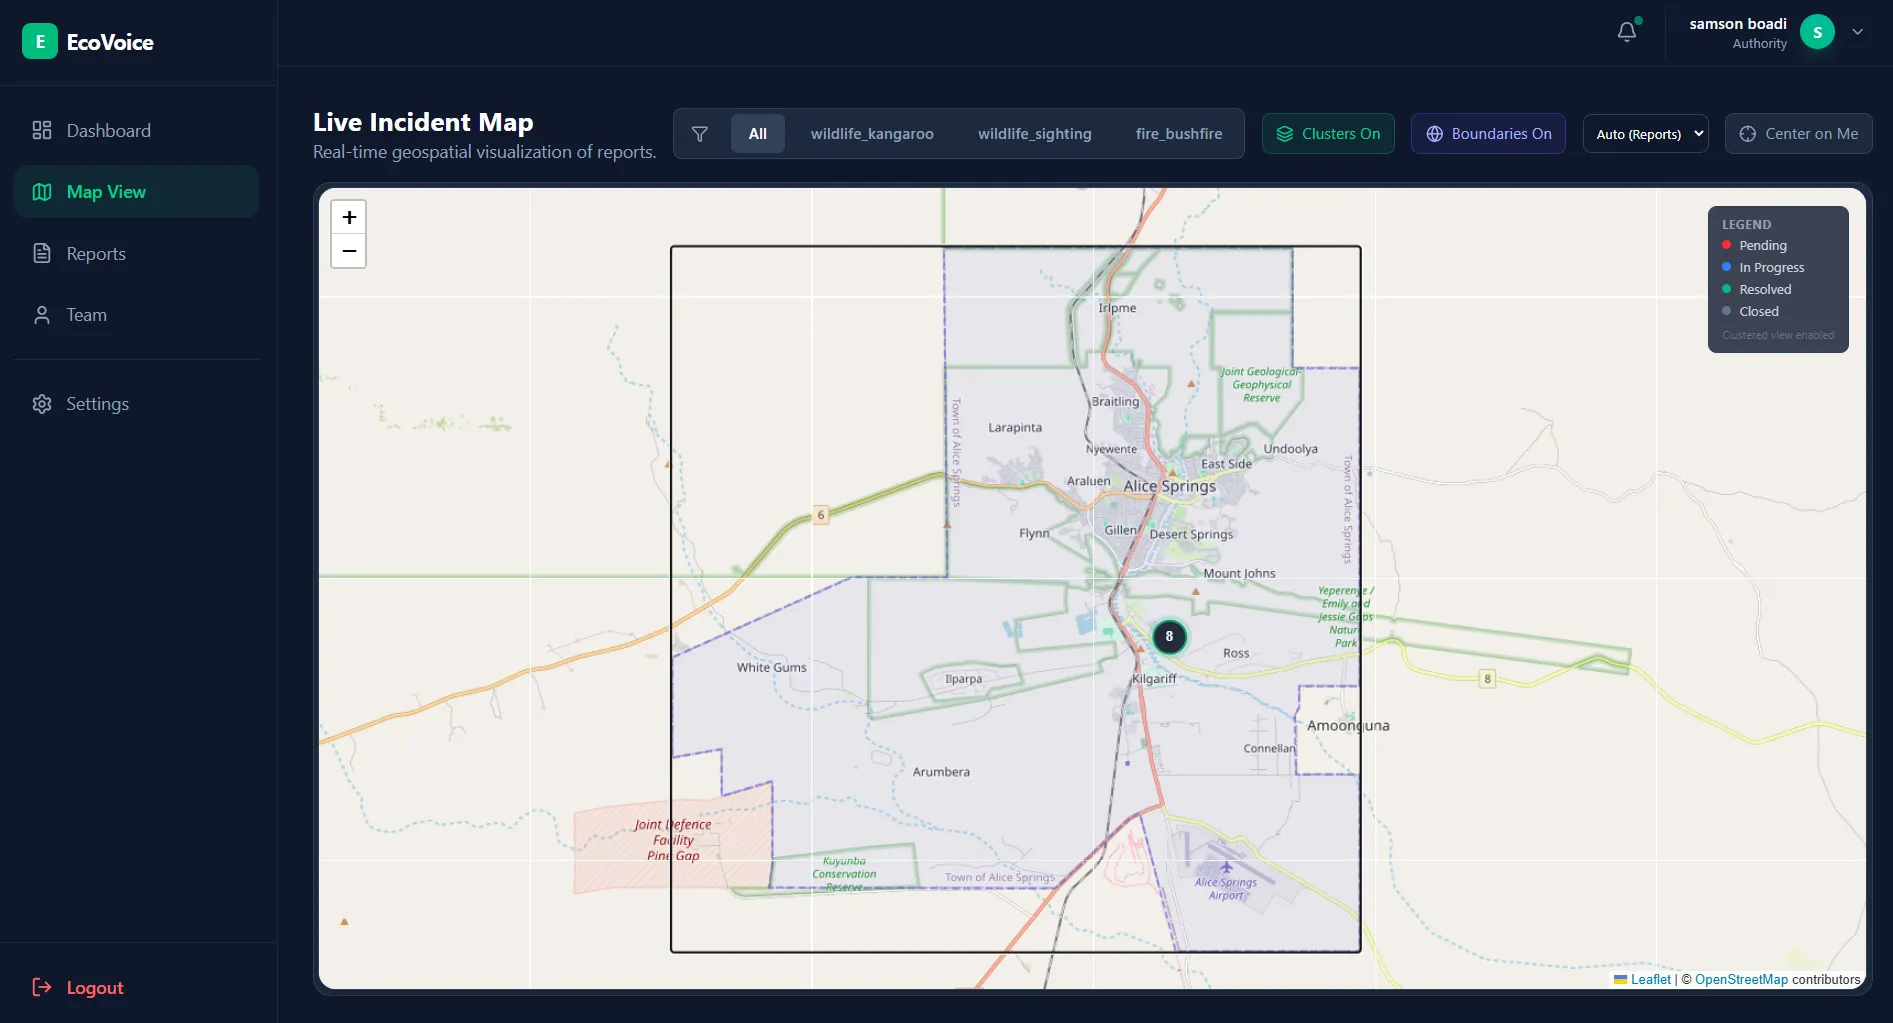Open the Auto (Reports) dropdown
Viewport: 1893px width, 1023px height.
coord(1645,133)
